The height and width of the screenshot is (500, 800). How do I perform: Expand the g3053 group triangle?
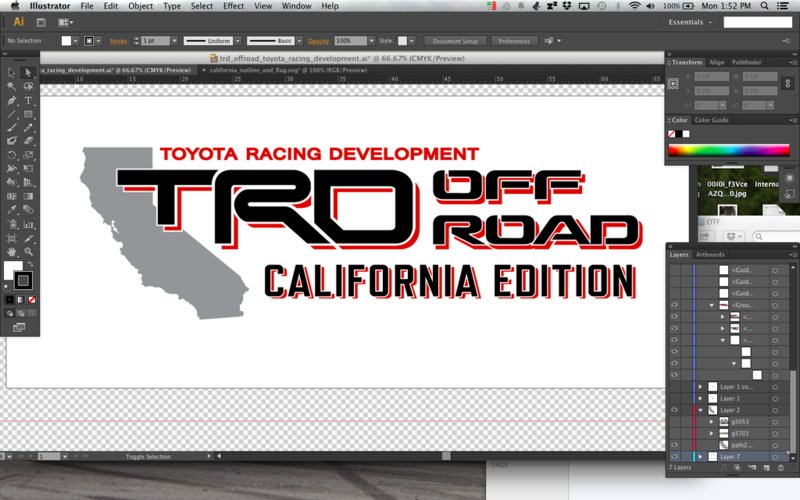click(x=712, y=422)
